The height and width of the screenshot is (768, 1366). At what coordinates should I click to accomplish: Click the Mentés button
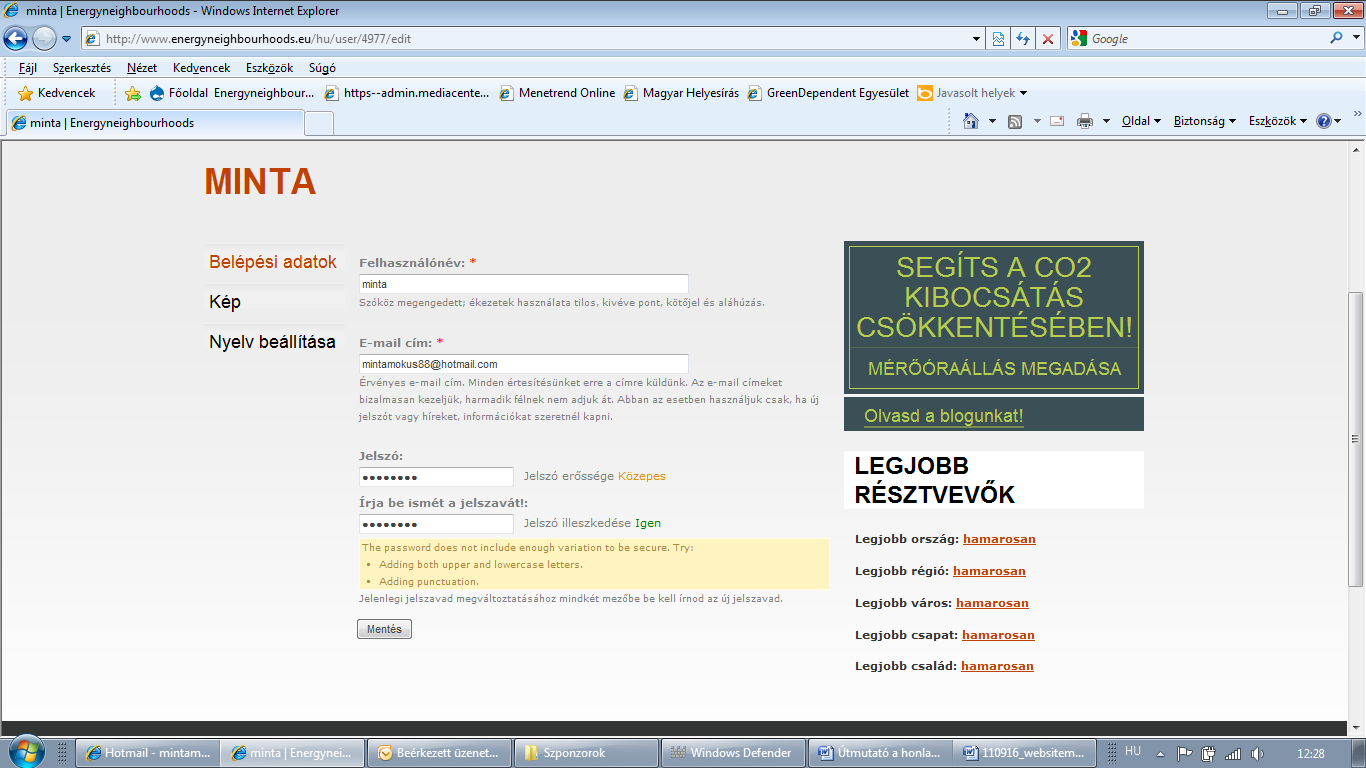tap(384, 629)
